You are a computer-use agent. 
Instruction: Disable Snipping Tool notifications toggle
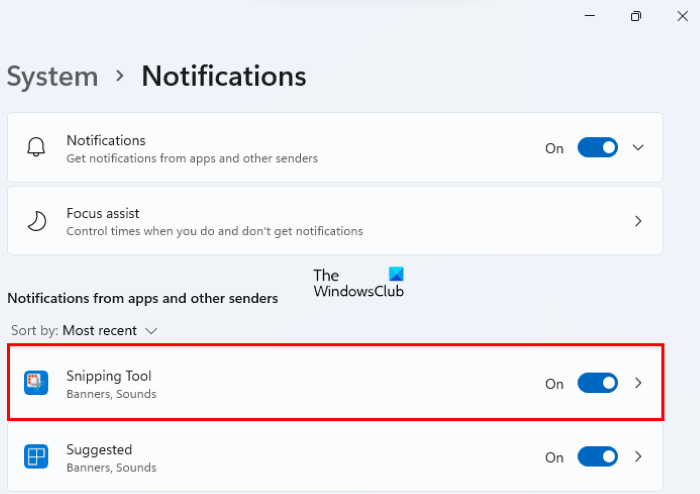pos(597,383)
